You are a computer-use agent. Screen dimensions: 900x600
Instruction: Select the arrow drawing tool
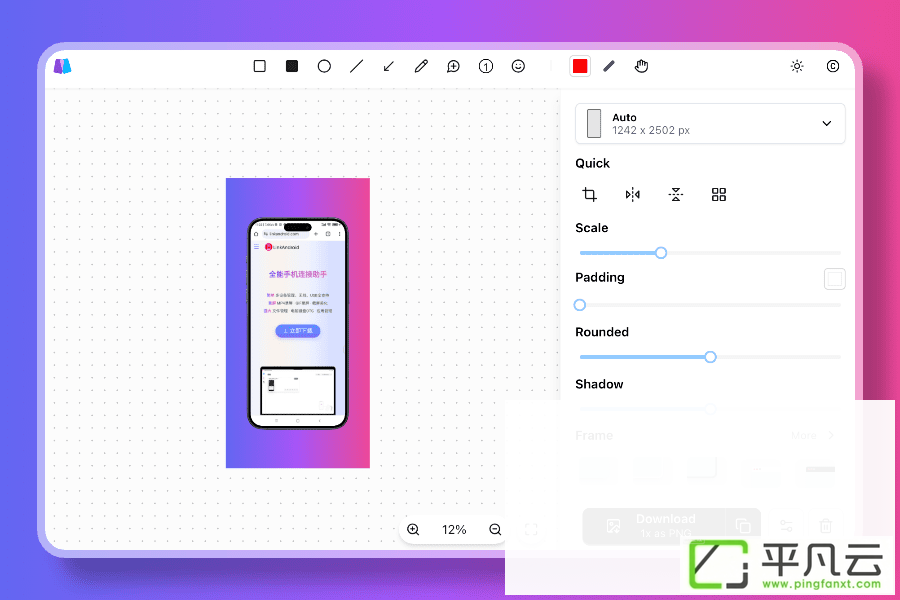click(x=389, y=66)
